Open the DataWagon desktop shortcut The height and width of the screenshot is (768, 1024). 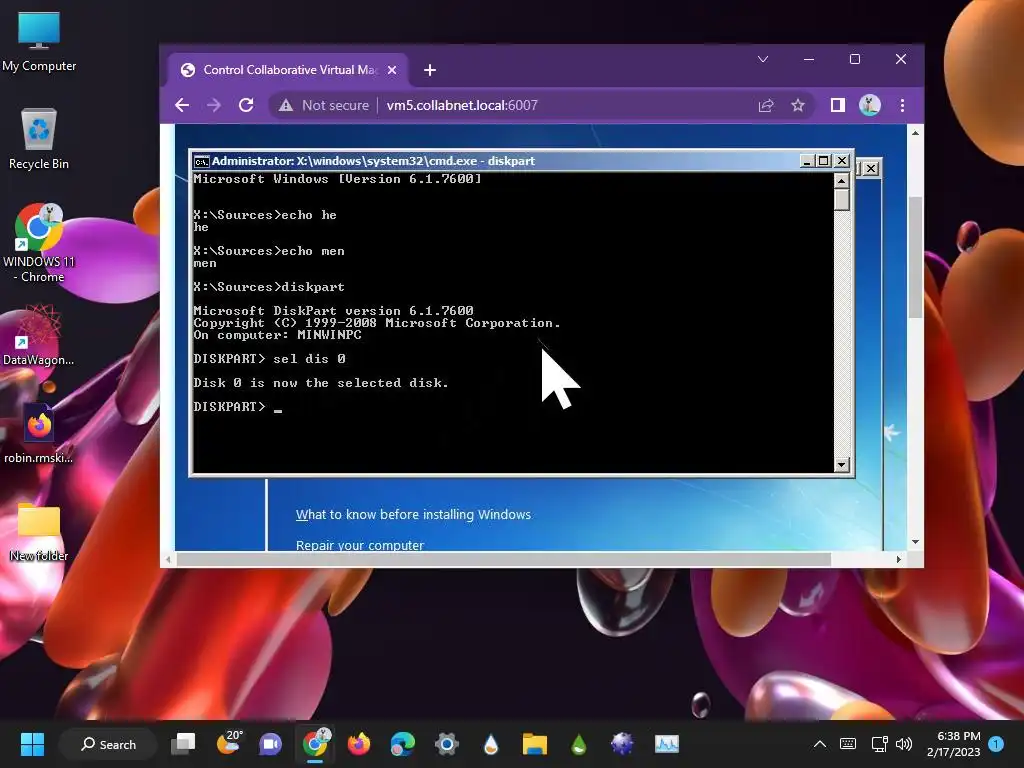click(x=39, y=335)
